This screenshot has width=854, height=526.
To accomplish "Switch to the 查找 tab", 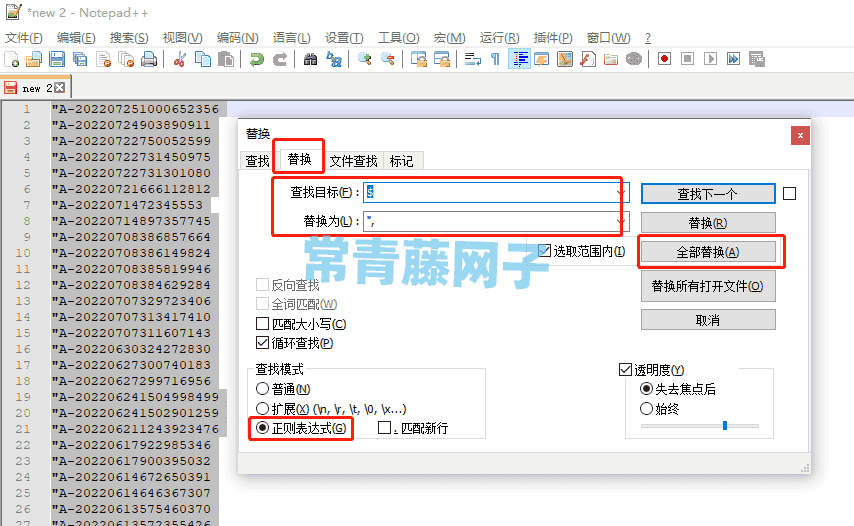I will point(257,161).
